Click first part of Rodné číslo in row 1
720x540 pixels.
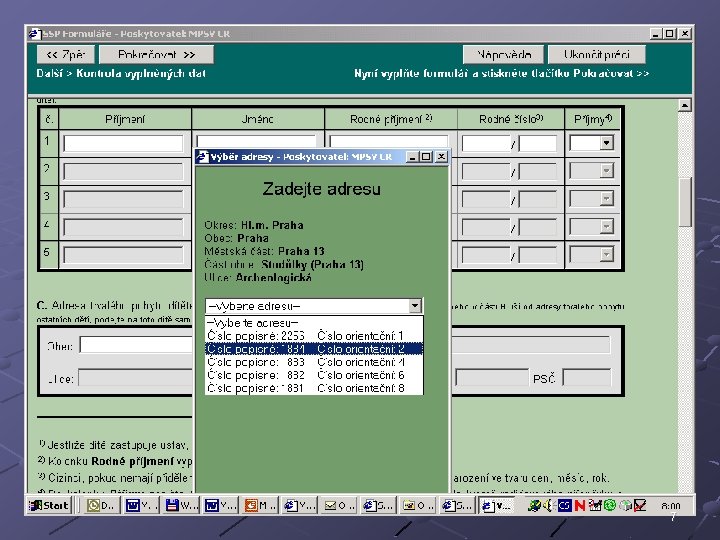coord(486,143)
